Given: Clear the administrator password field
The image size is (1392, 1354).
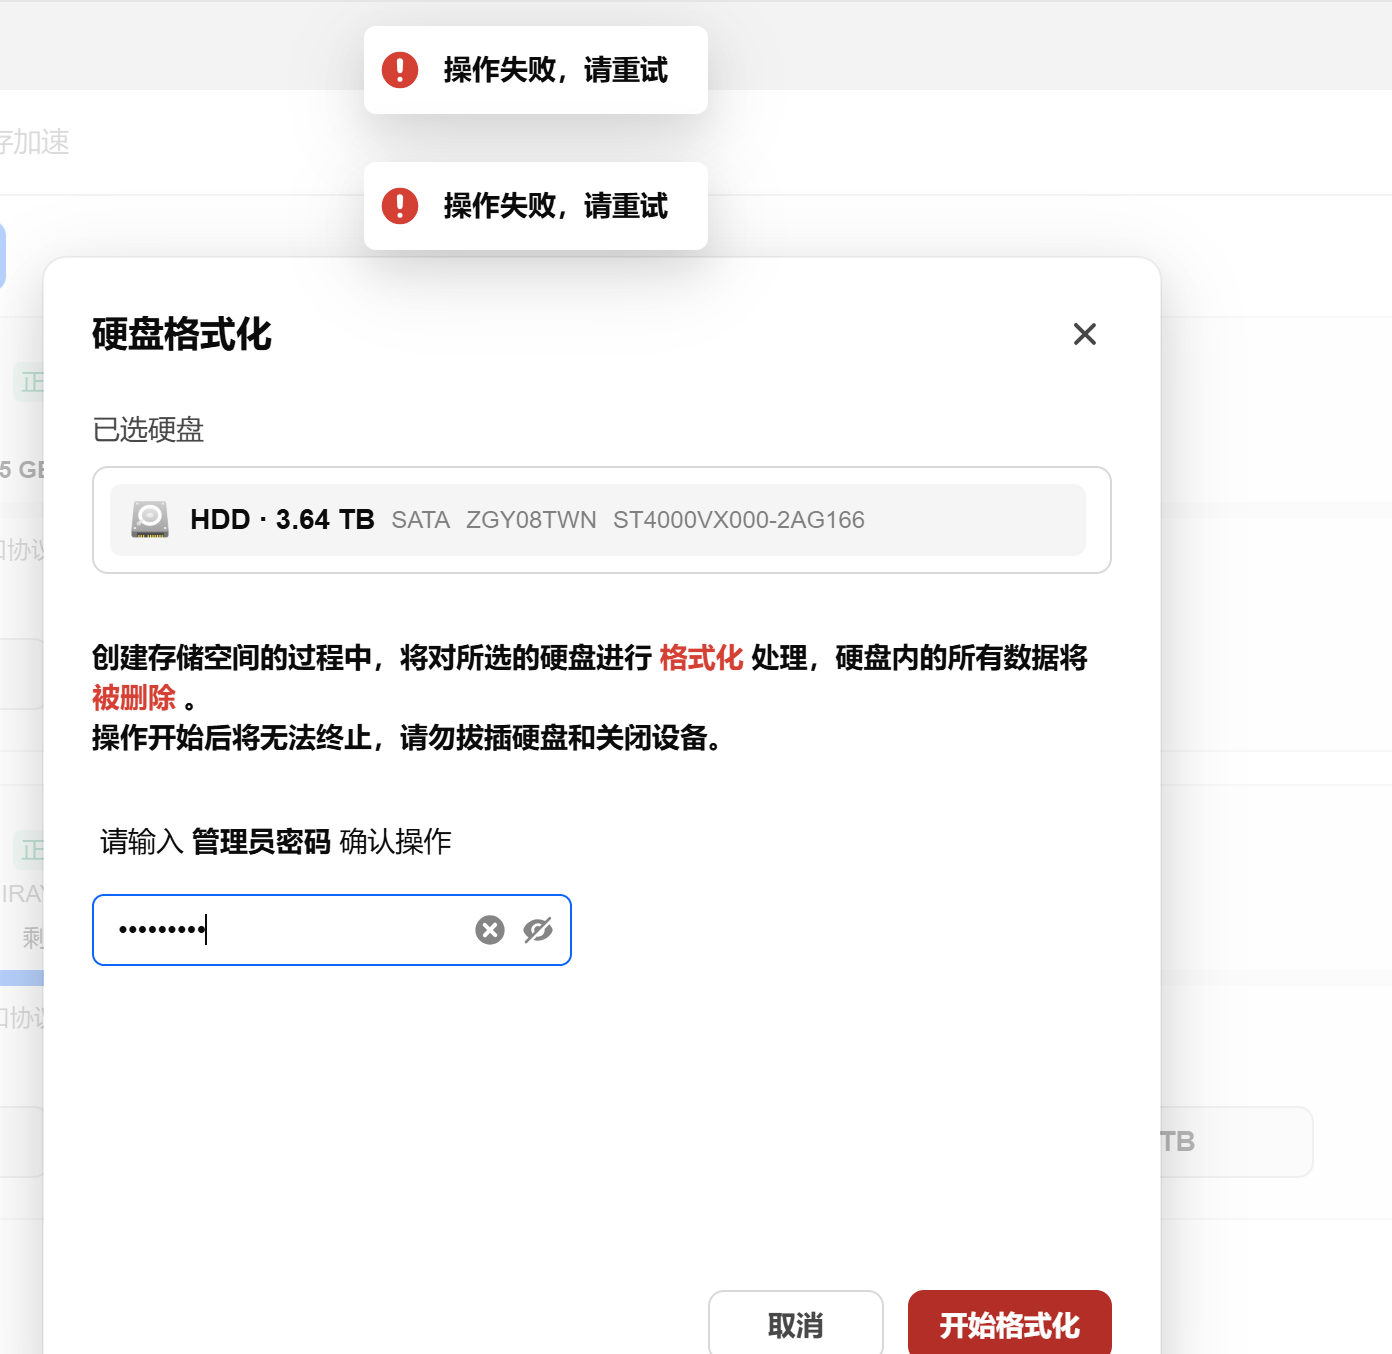Looking at the screenshot, I should tap(490, 930).
